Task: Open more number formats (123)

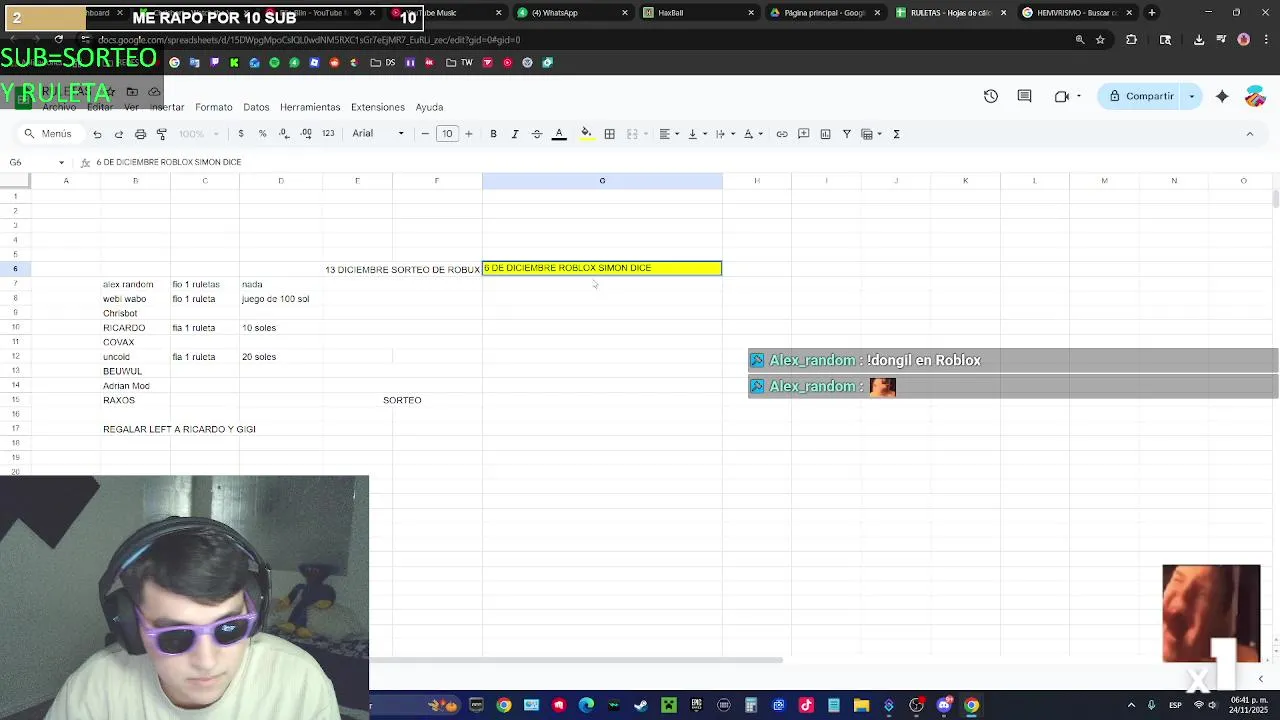Action: tap(328, 134)
